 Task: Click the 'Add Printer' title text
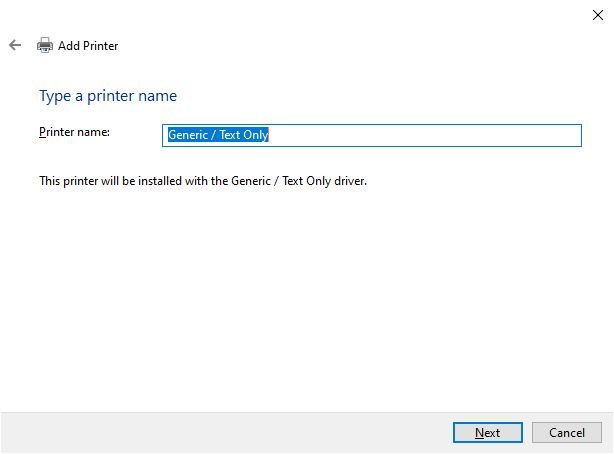(x=88, y=46)
